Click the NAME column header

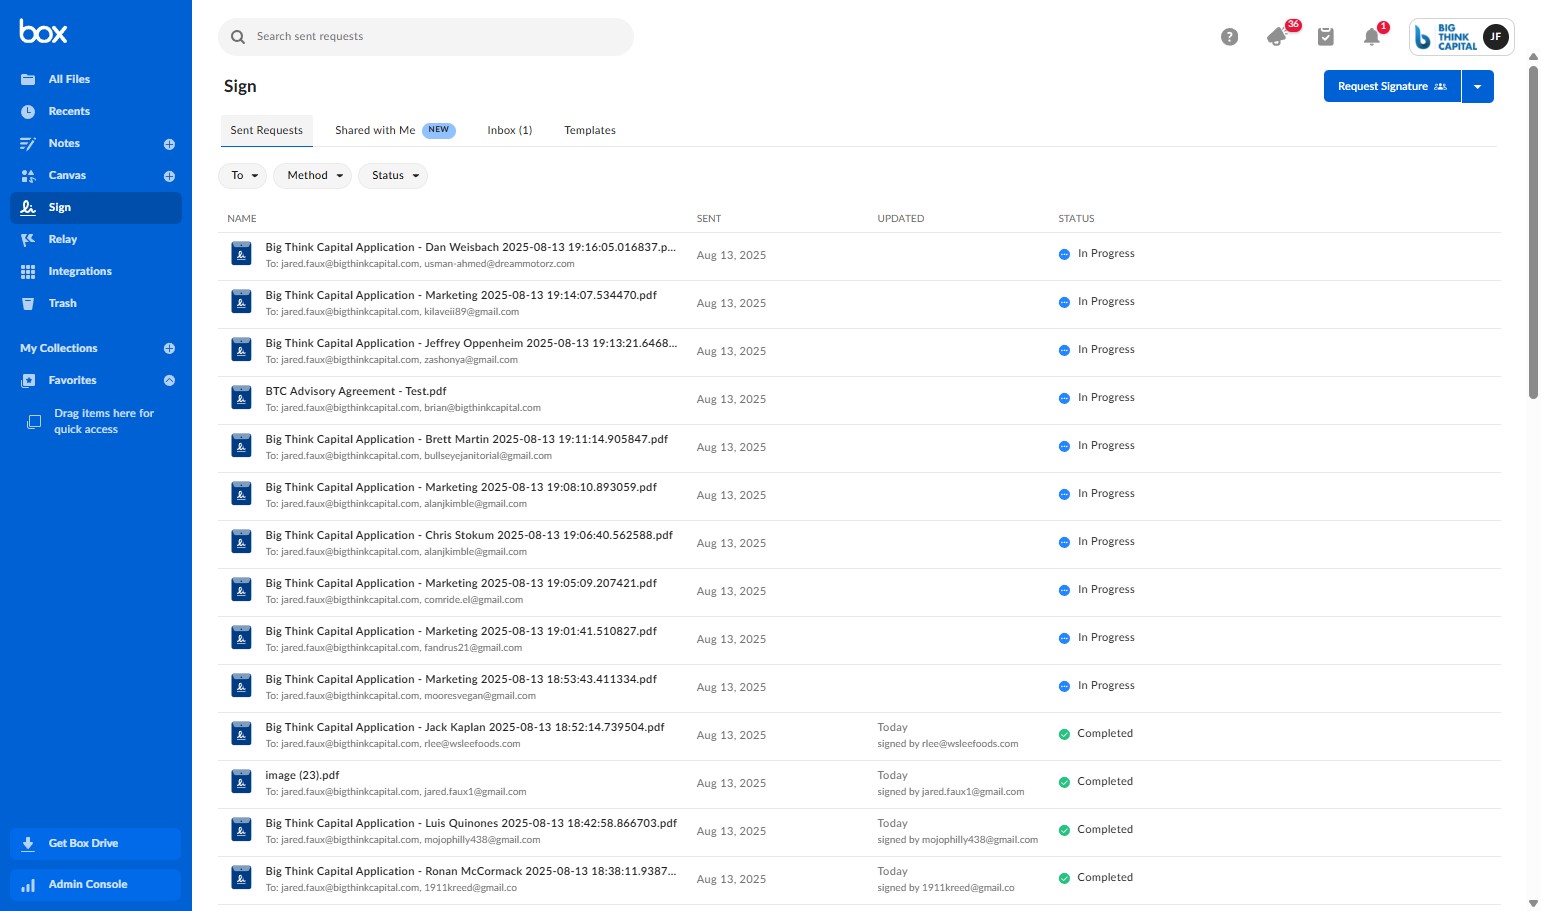pos(242,218)
